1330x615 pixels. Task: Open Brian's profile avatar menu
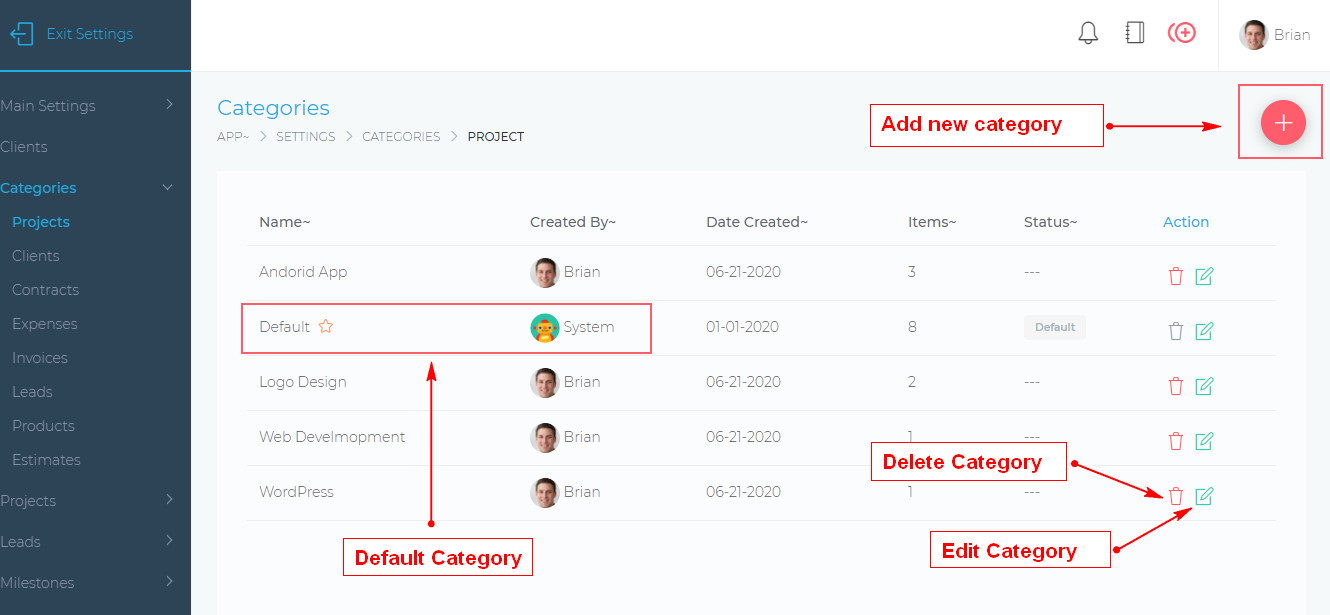[x=1253, y=34]
